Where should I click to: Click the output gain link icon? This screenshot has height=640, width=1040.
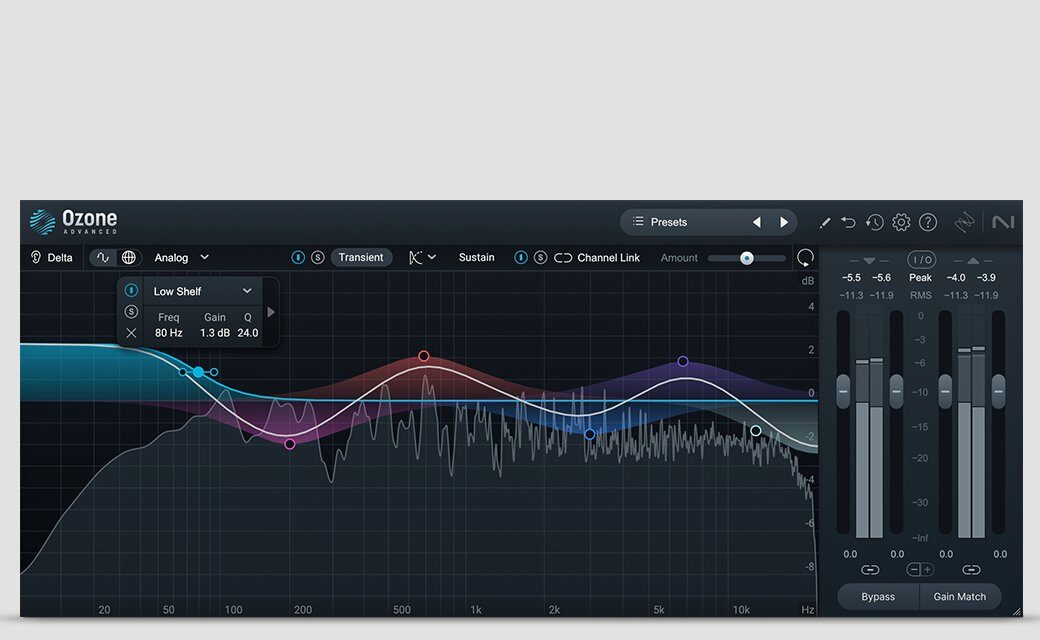971,570
